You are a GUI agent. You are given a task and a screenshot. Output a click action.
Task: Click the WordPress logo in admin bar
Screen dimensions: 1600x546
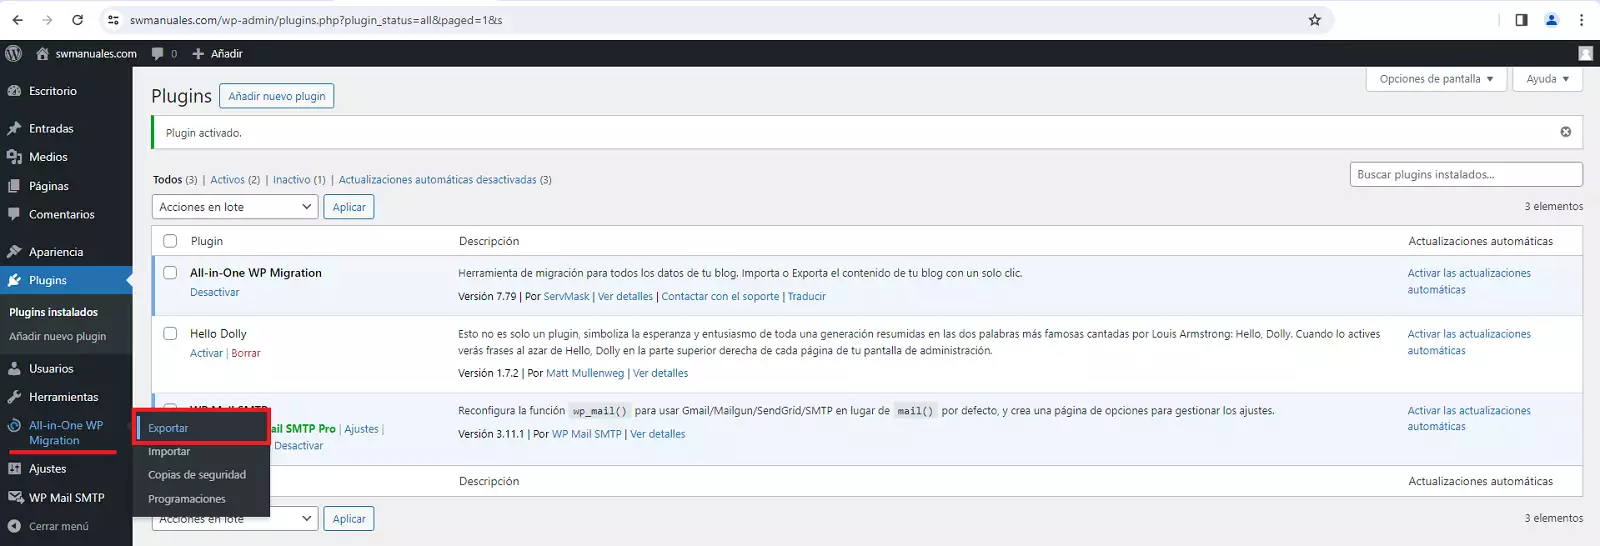[14, 53]
